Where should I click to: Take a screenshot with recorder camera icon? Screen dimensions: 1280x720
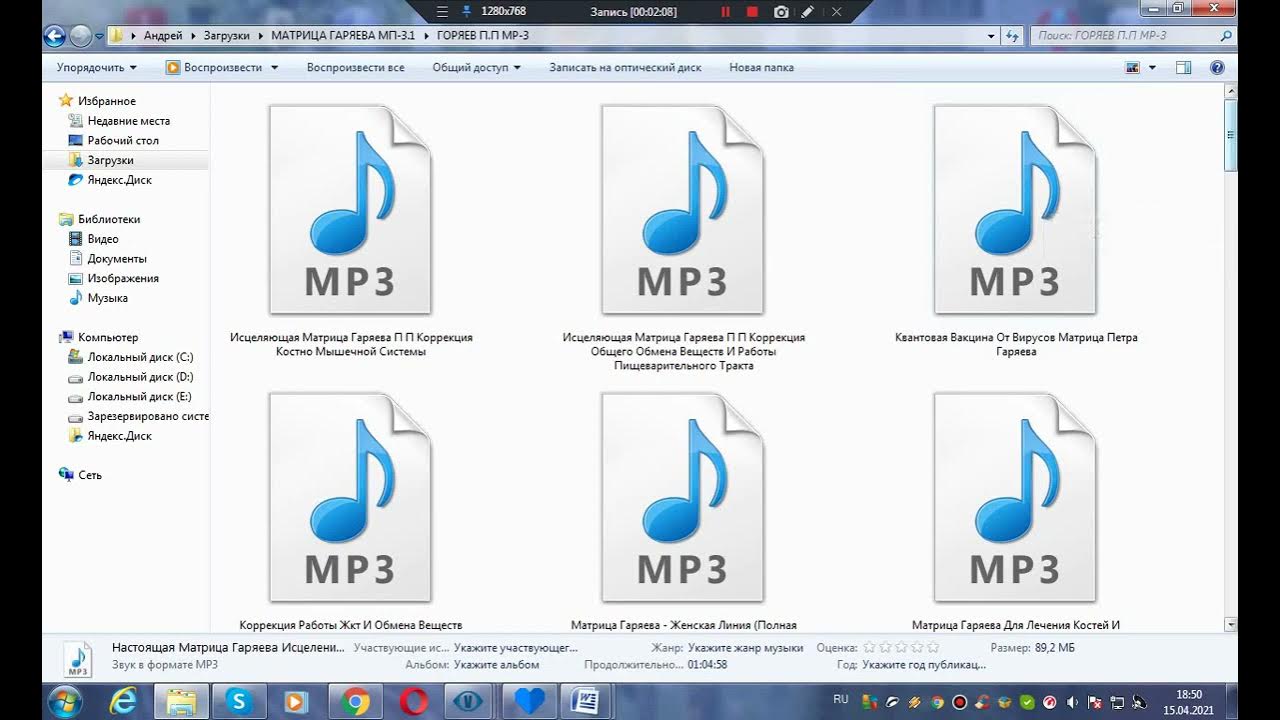[781, 12]
